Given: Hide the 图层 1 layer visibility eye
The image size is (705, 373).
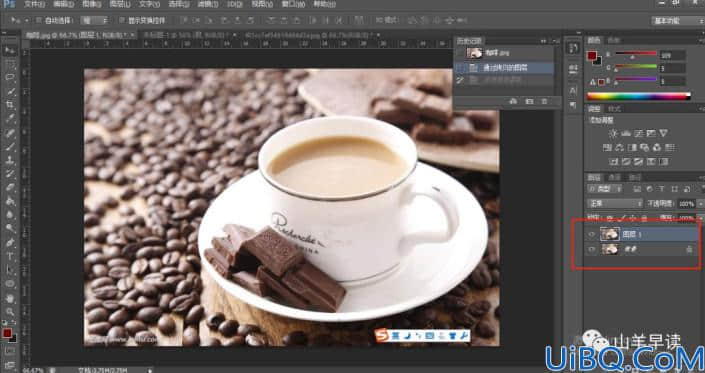Looking at the screenshot, I should pyautogui.click(x=592, y=234).
